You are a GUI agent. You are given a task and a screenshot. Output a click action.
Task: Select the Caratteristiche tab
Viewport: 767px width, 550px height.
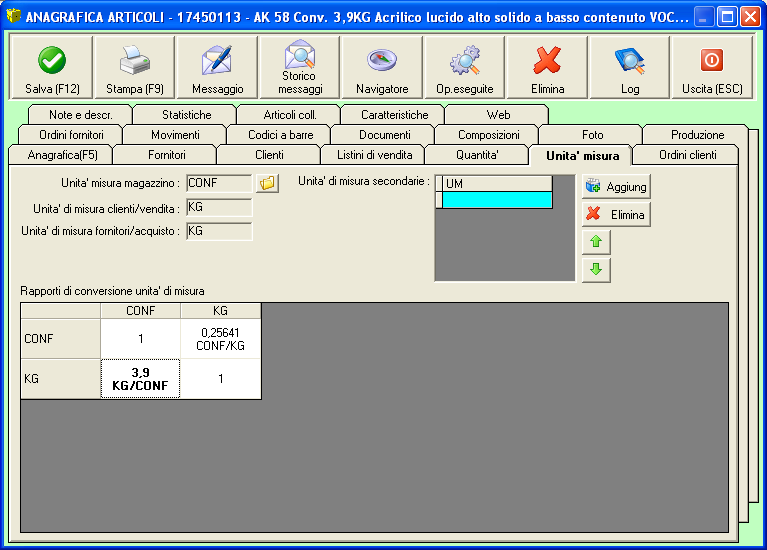[394, 115]
